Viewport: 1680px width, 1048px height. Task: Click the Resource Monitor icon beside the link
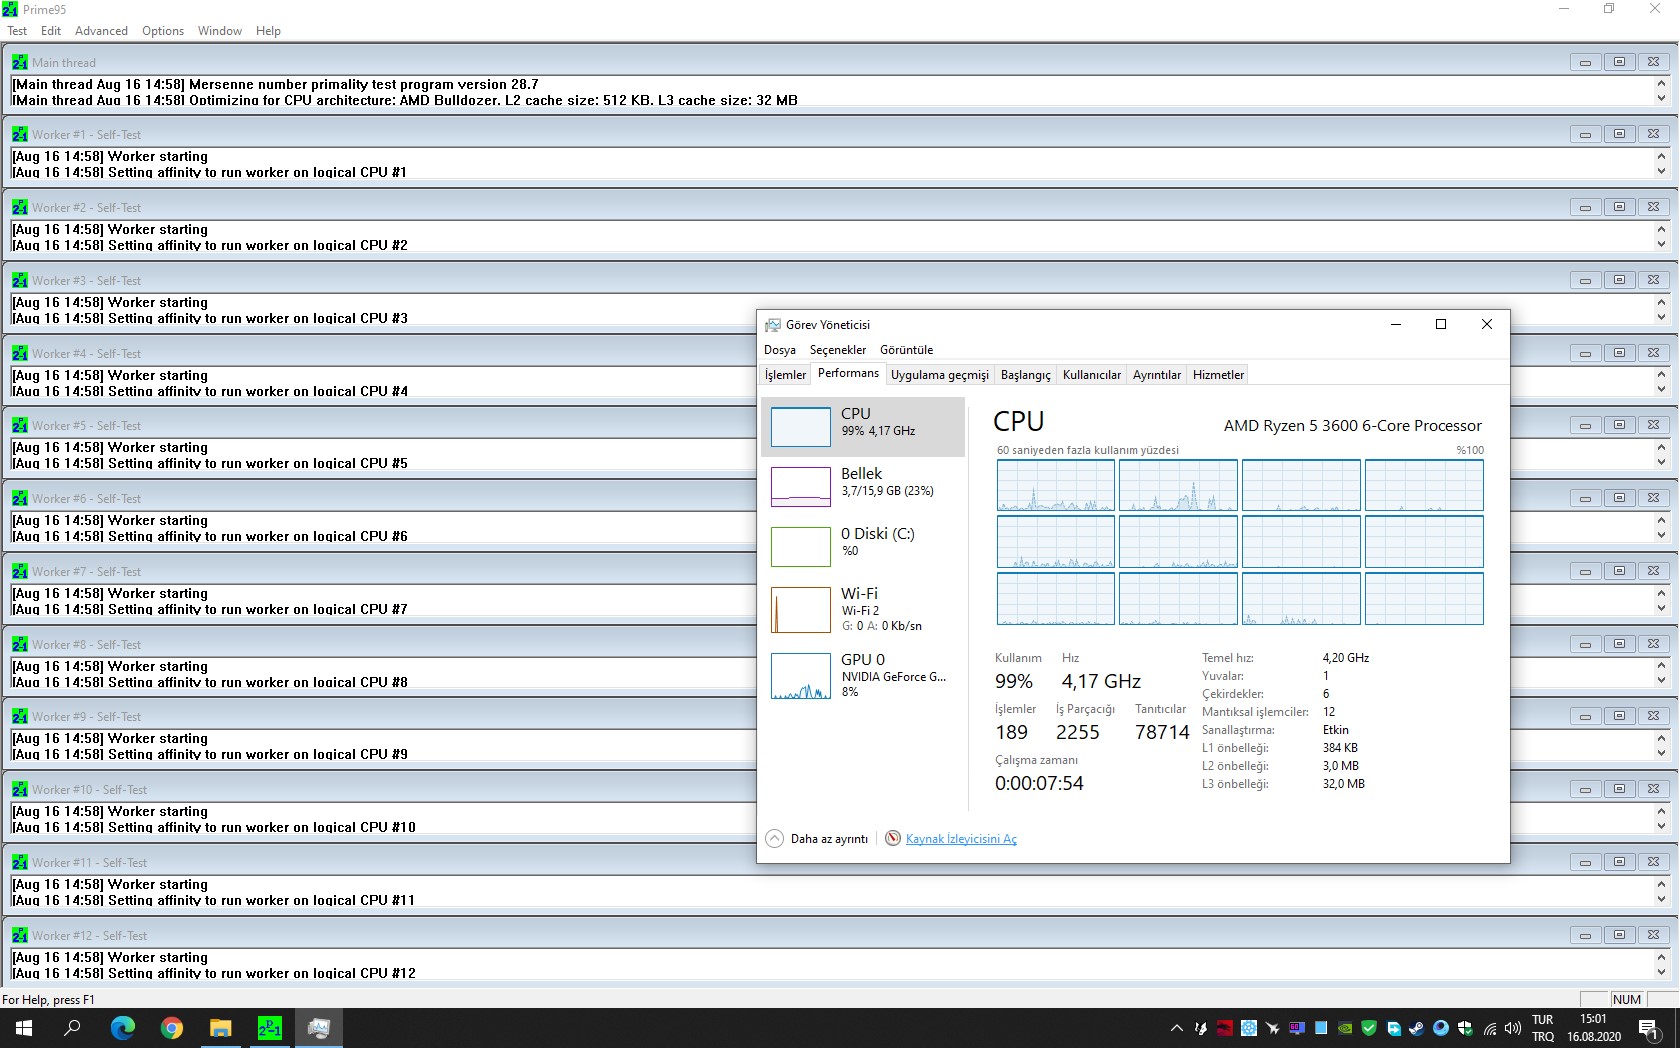pyautogui.click(x=893, y=838)
